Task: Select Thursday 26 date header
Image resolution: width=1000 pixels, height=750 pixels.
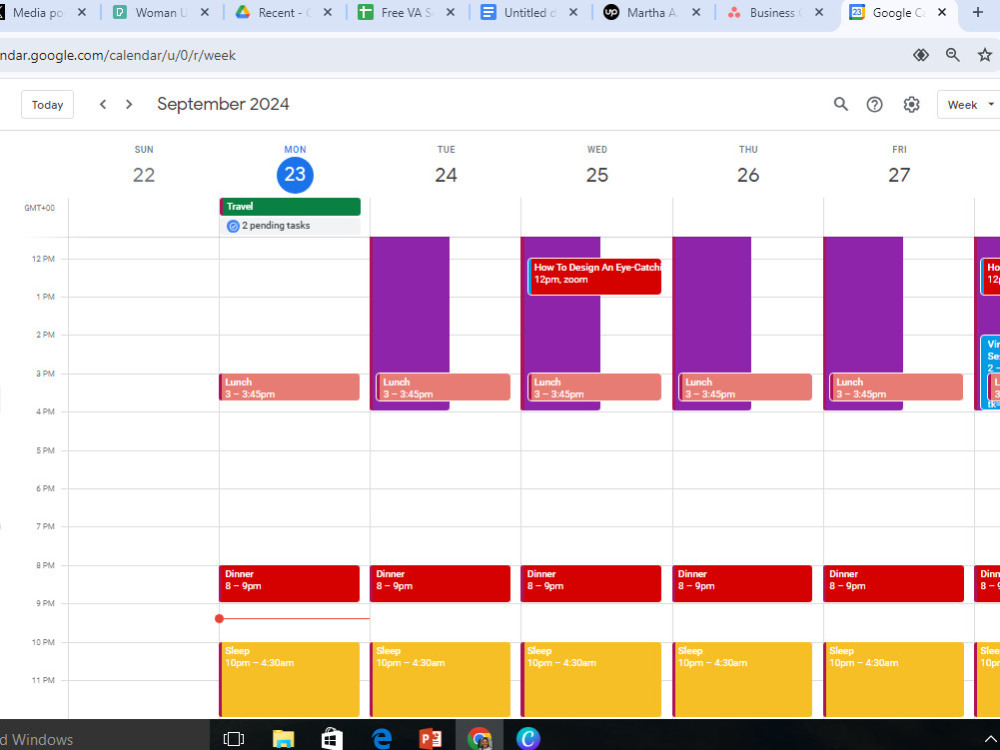Action: click(x=748, y=175)
